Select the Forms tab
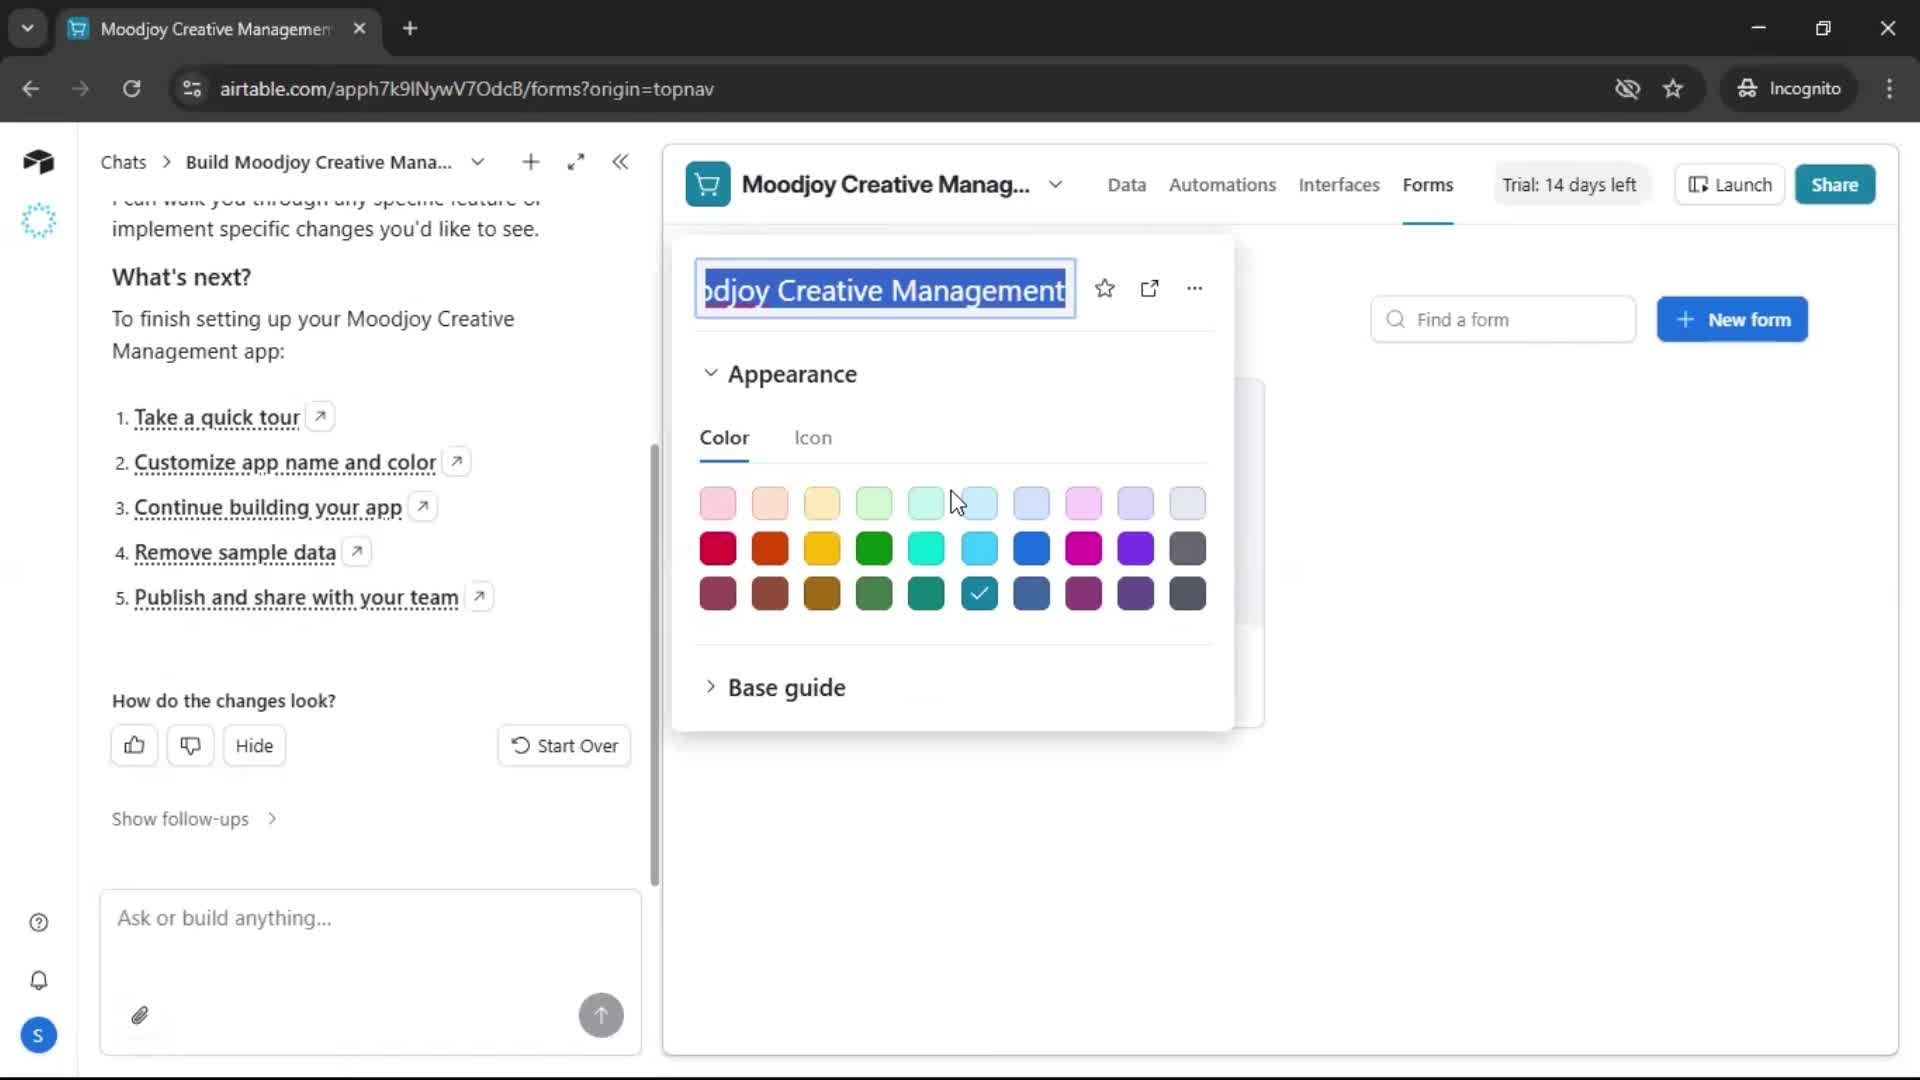Screen dimensions: 1920x1080 tap(1427, 185)
